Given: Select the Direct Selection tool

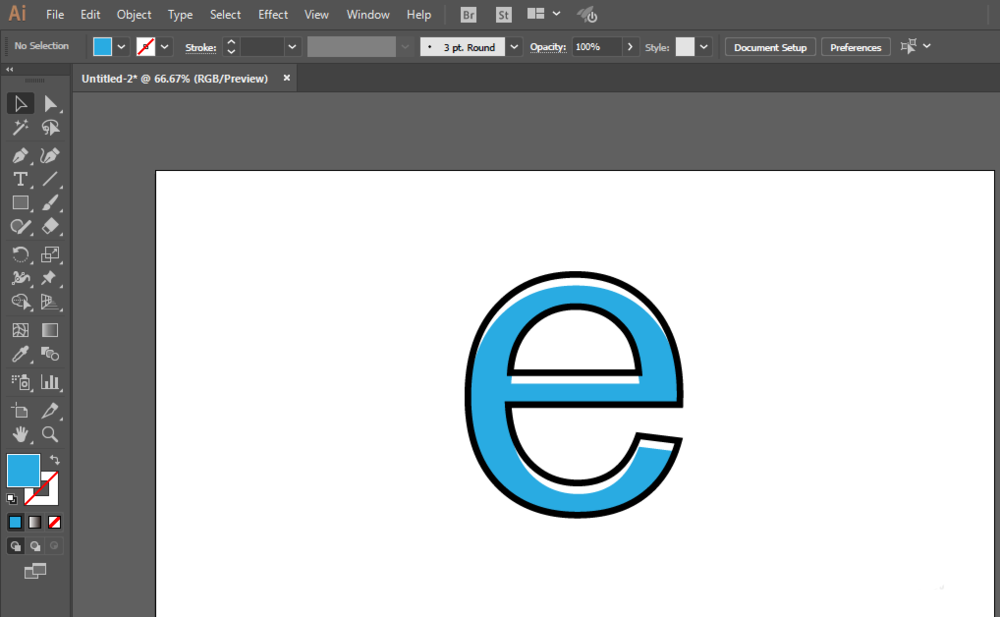Looking at the screenshot, I should click(x=50, y=104).
